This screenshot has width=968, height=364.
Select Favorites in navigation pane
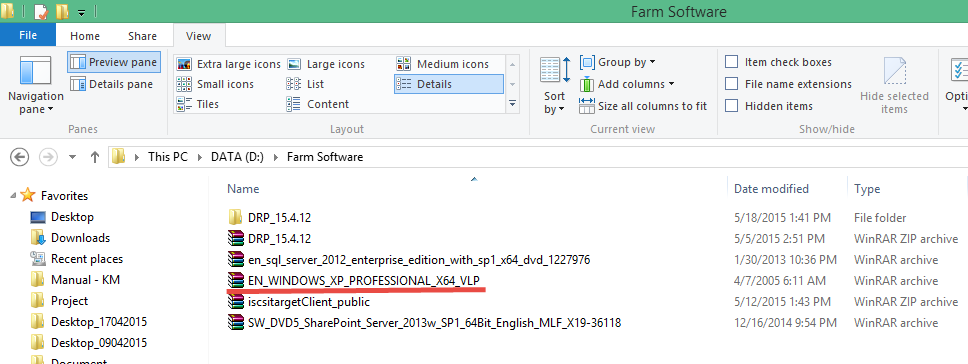[64, 196]
